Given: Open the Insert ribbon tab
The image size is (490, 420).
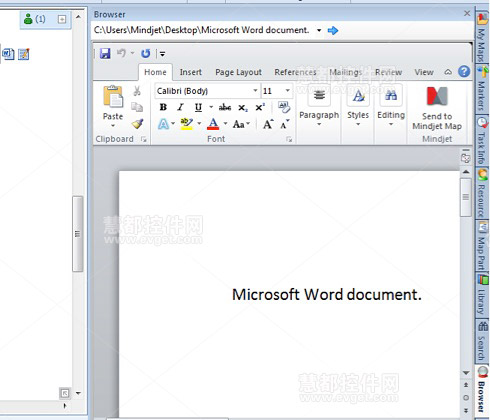Looking at the screenshot, I should click(191, 72).
